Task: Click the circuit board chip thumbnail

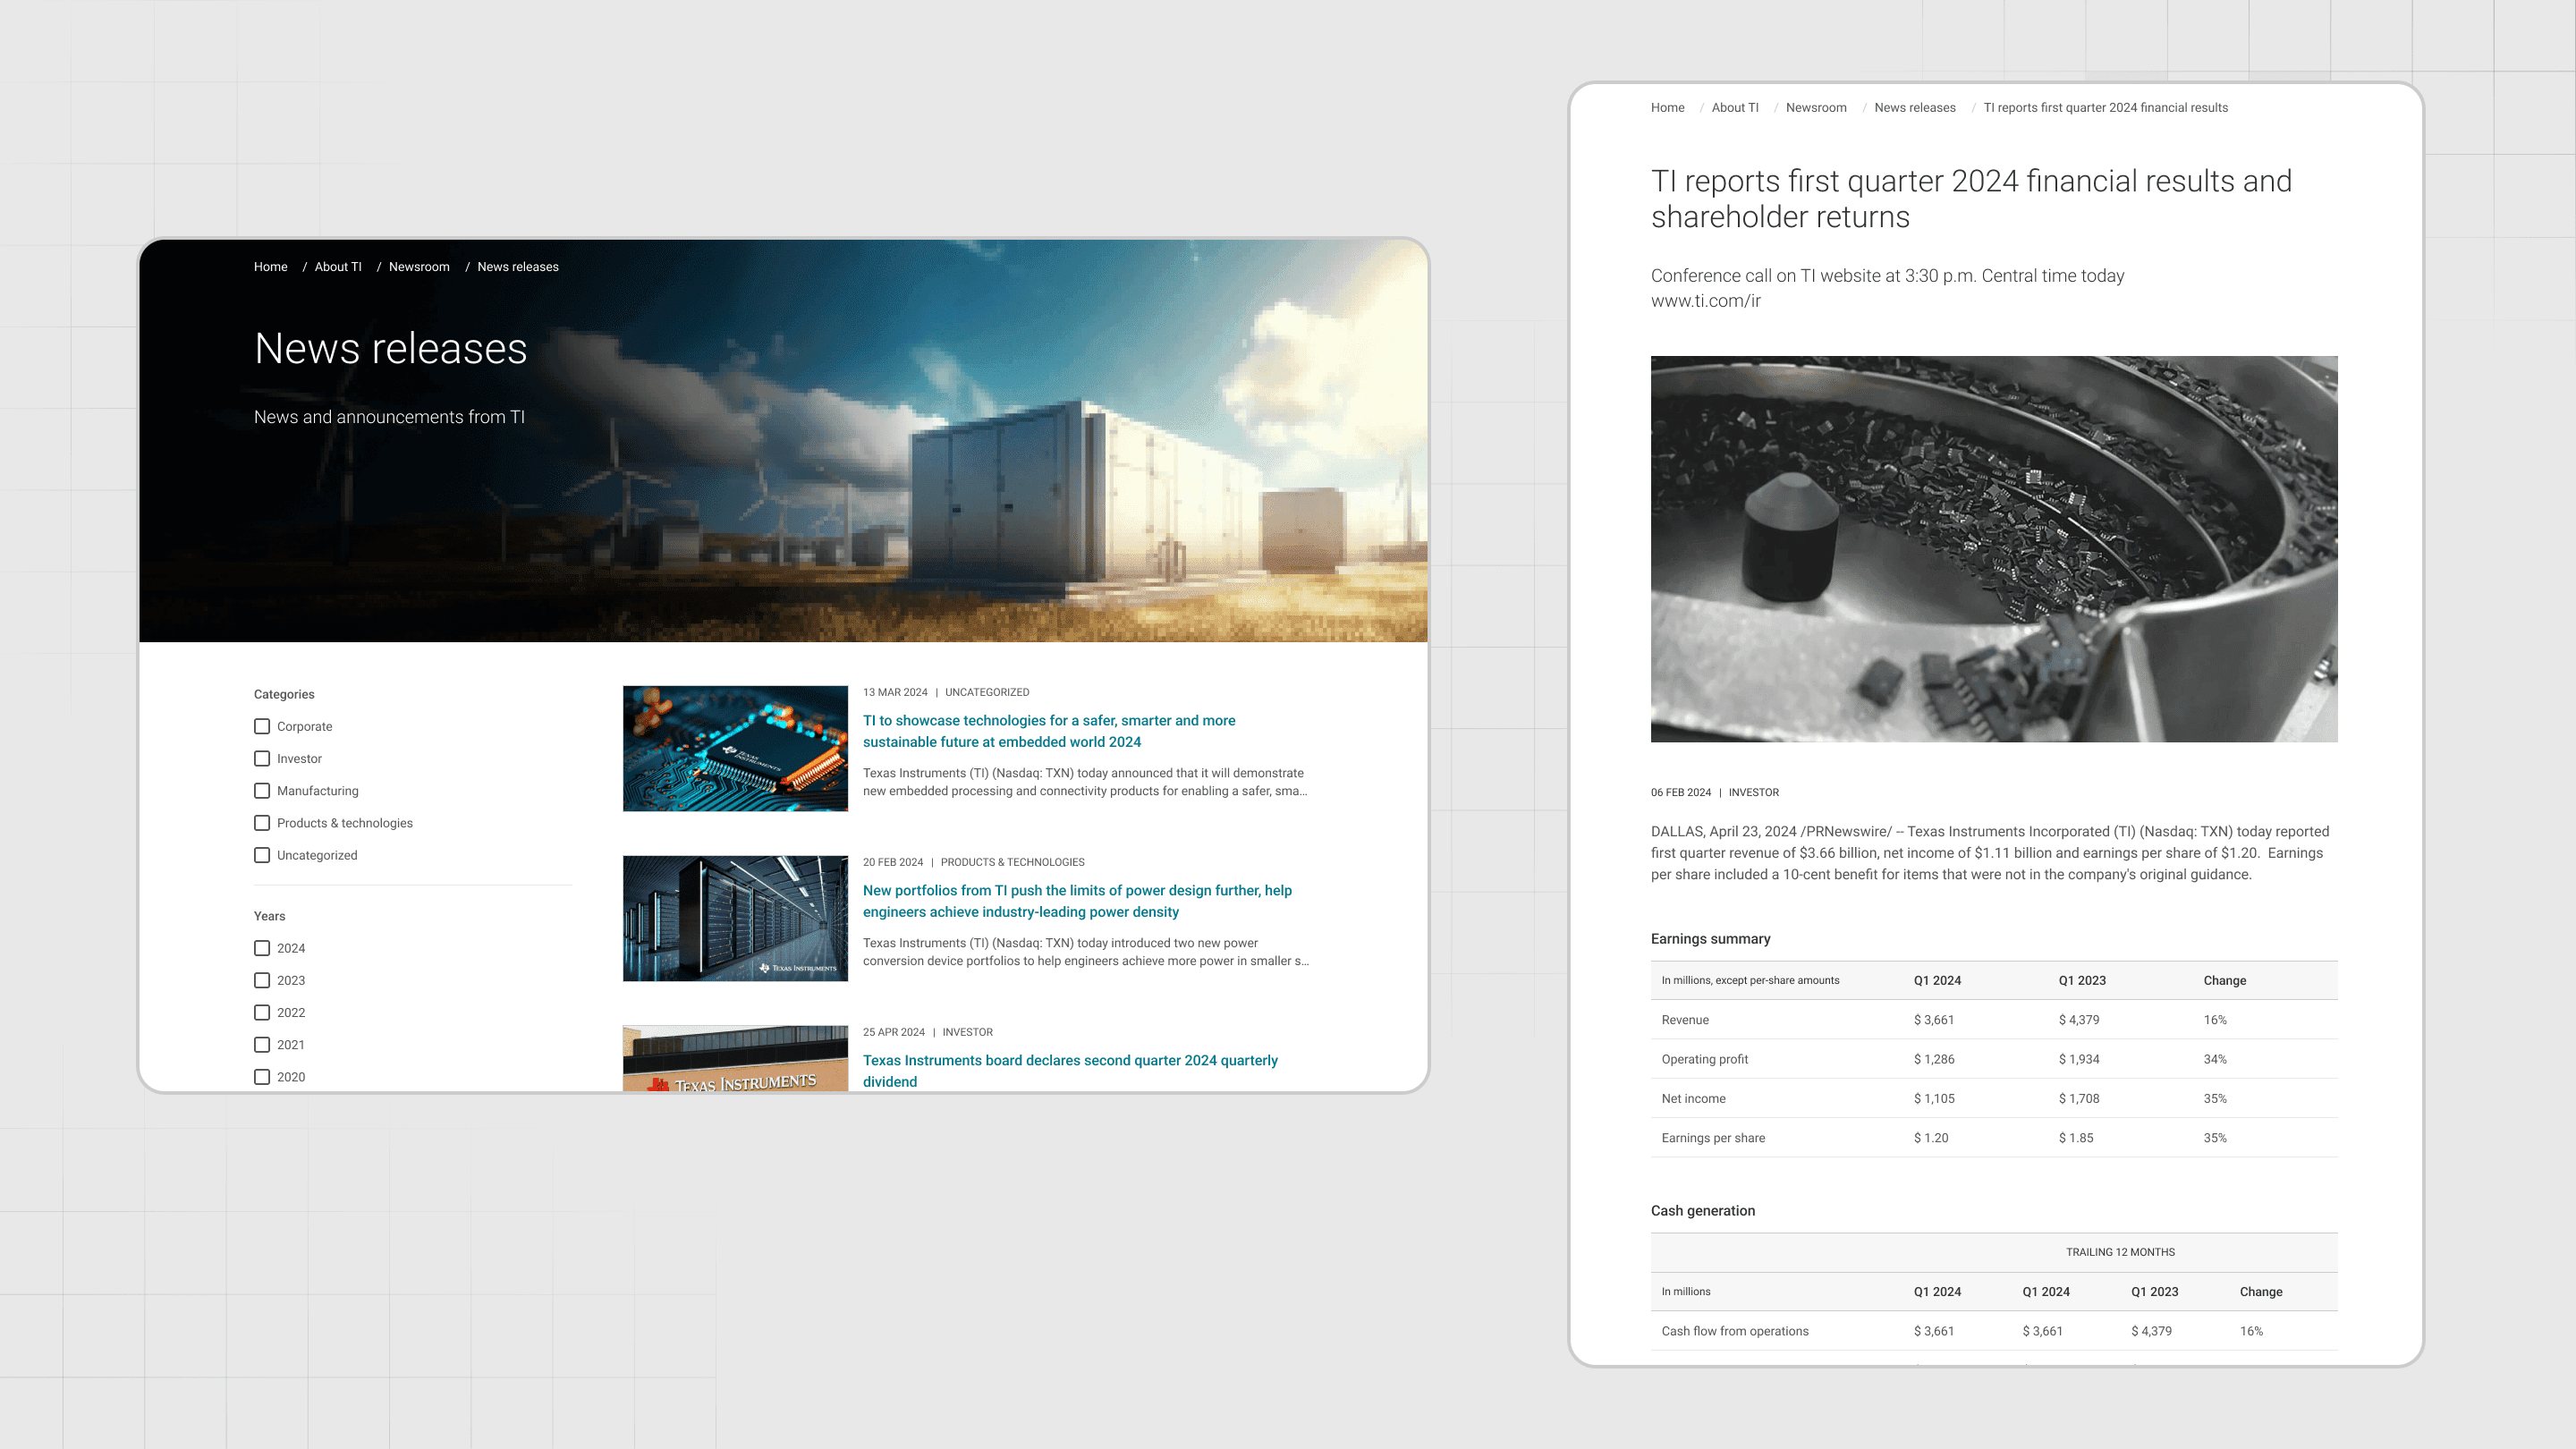Action: tap(735, 748)
